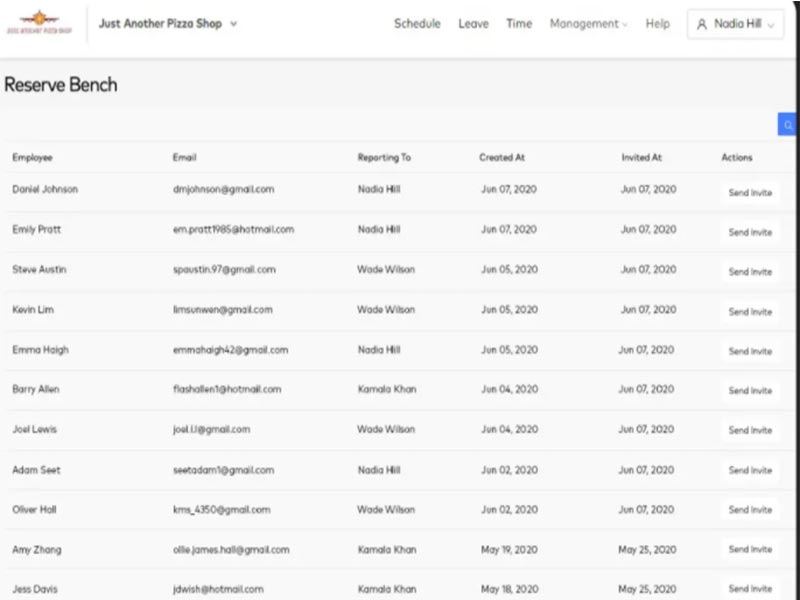
Task: Expand the Just Another Pizza Shop dropdown
Action: (x=233, y=24)
